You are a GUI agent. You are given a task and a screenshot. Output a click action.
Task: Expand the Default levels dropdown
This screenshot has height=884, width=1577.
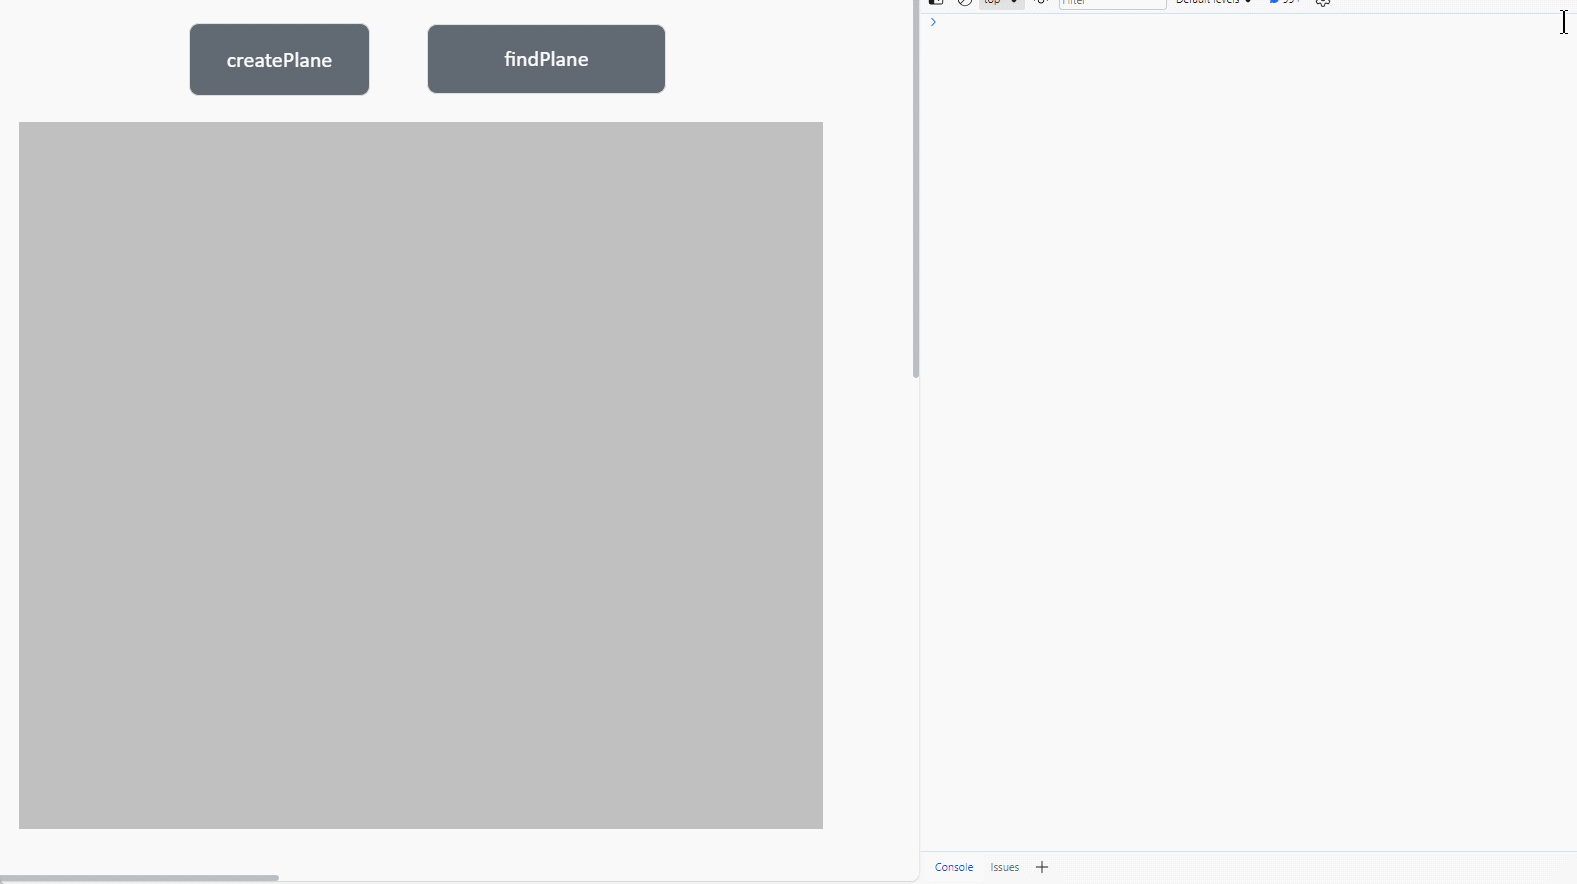tap(1213, 2)
